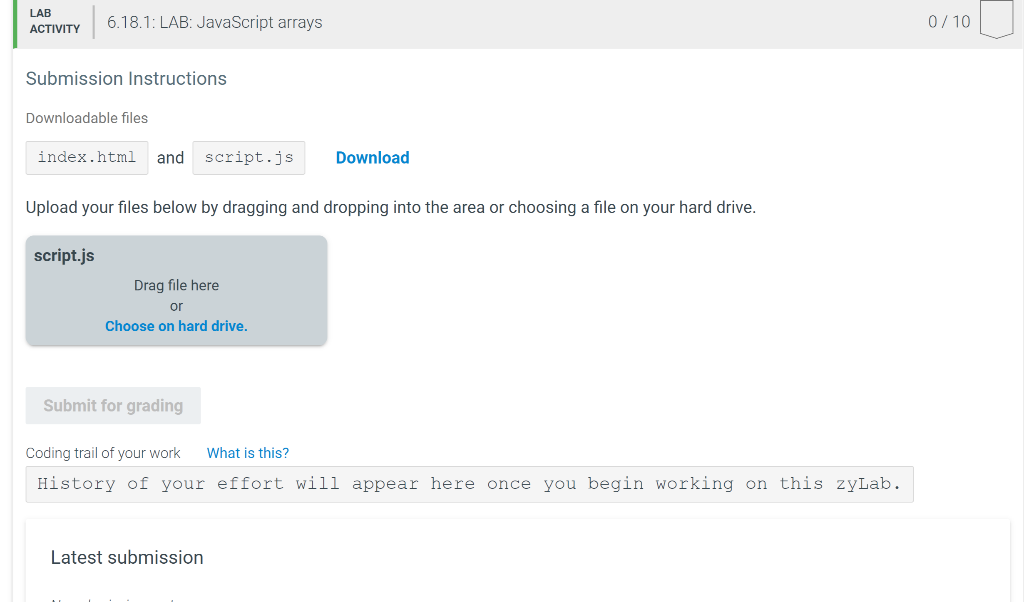
Task: Click the script.js upload drop area
Action: click(176, 291)
